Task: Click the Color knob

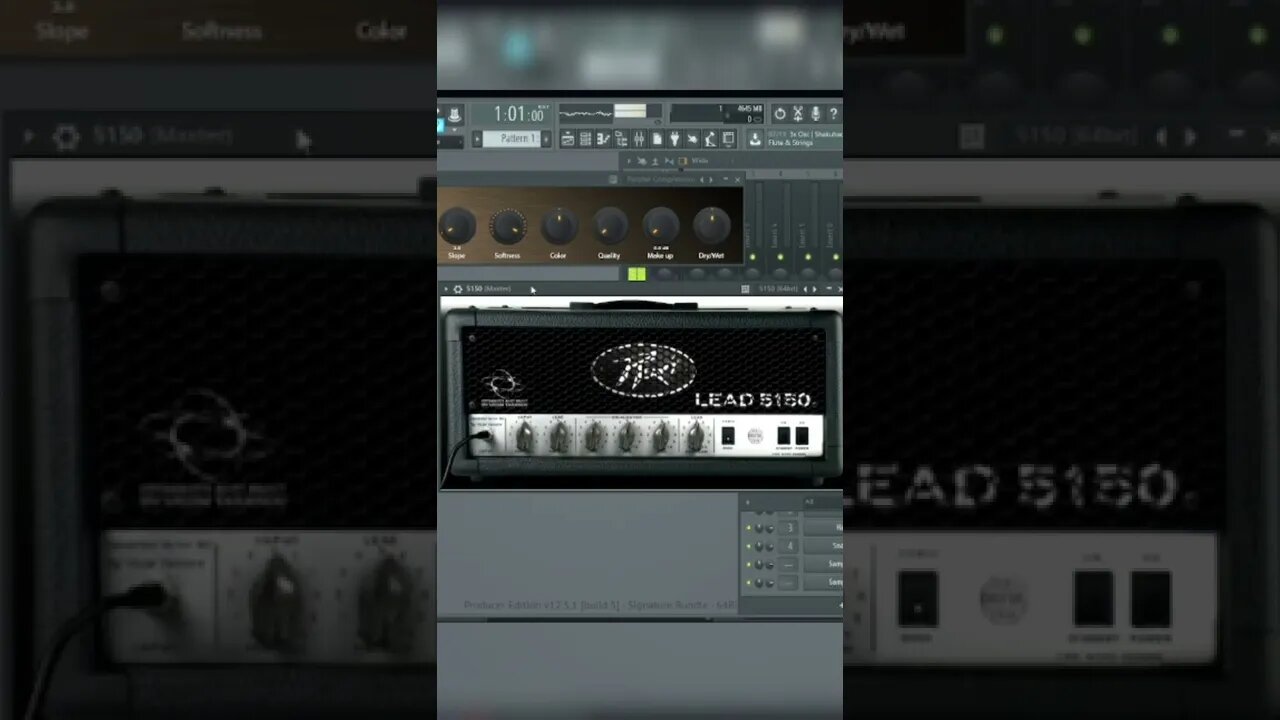Action: 558,226
